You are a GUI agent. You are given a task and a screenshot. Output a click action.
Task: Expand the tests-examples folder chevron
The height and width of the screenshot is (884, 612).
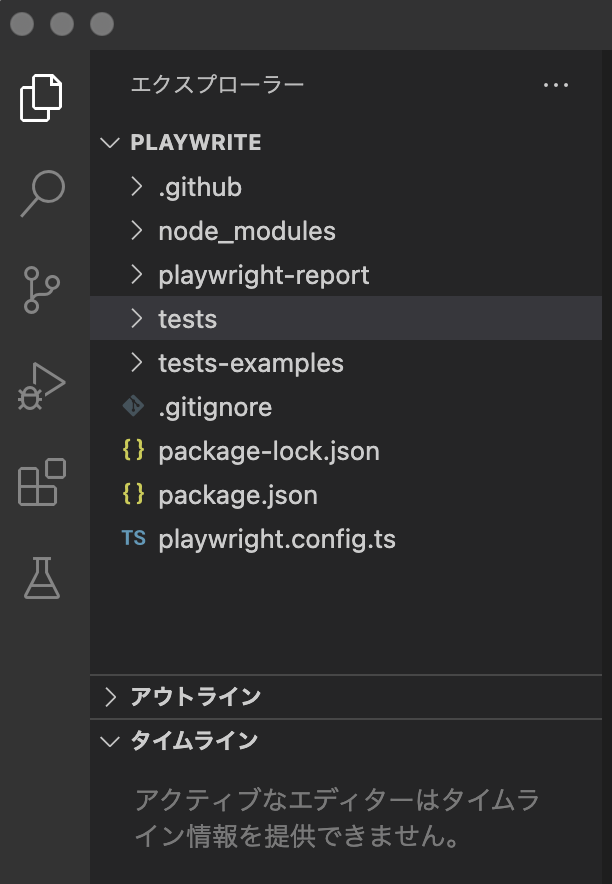[136, 362]
